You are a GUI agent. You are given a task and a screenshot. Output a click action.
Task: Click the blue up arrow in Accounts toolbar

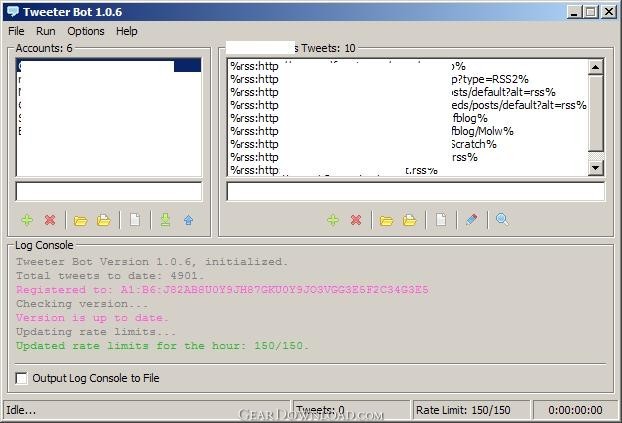[x=188, y=220]
